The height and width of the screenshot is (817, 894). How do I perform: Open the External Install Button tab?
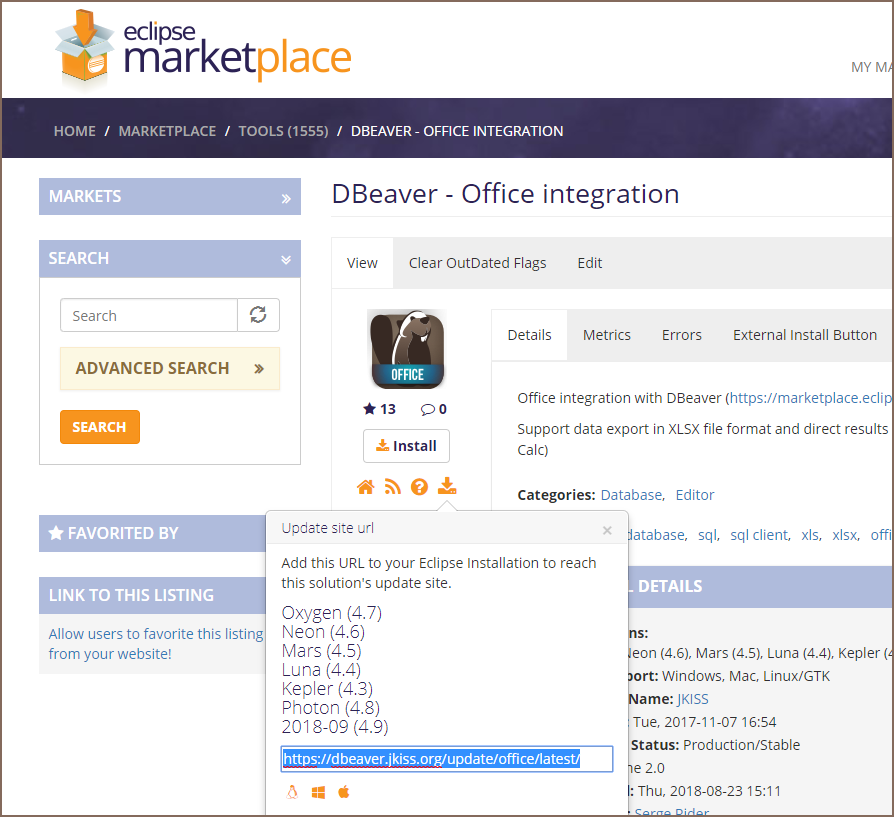(x=804, y=335)
